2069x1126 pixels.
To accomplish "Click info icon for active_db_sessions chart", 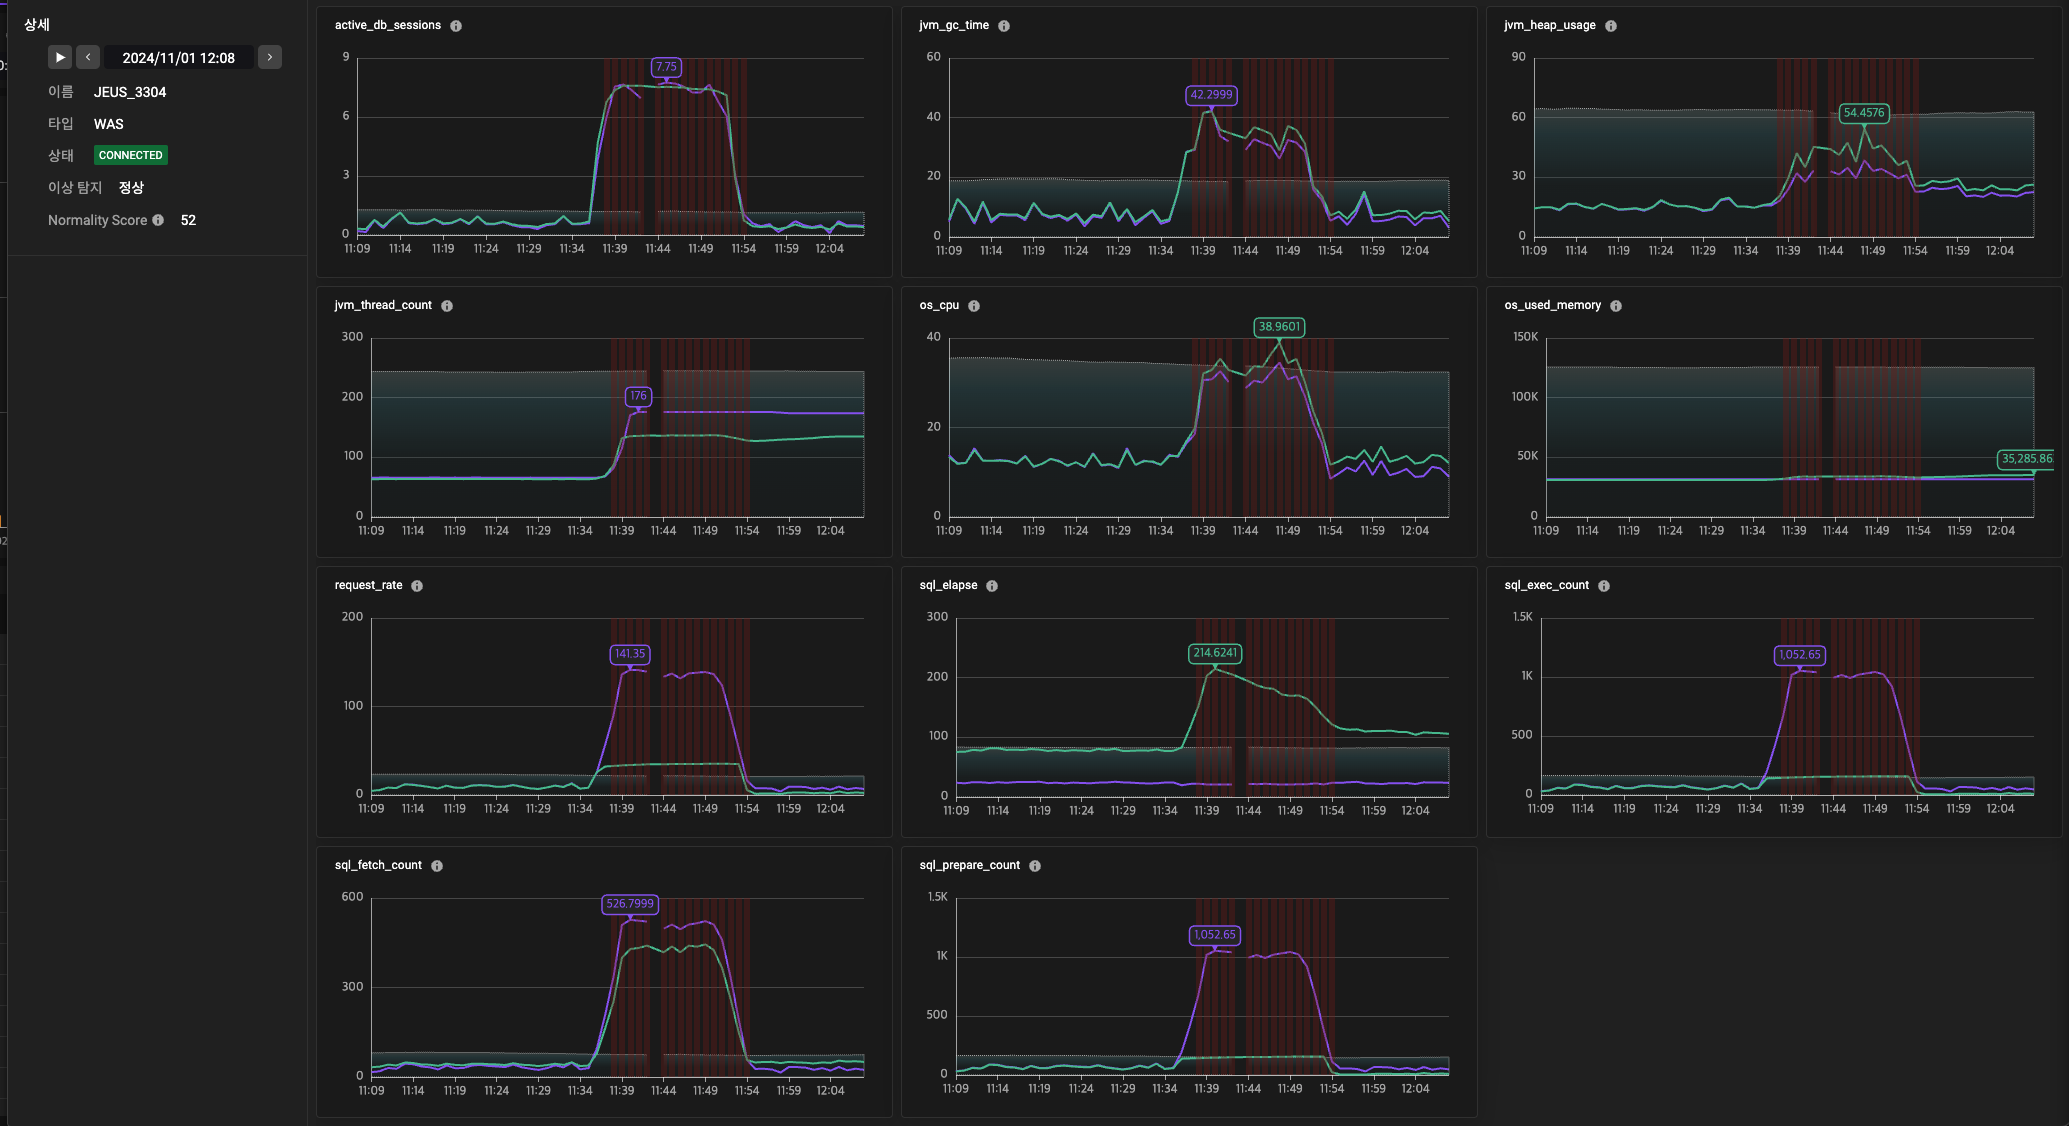I will point(456,26).
